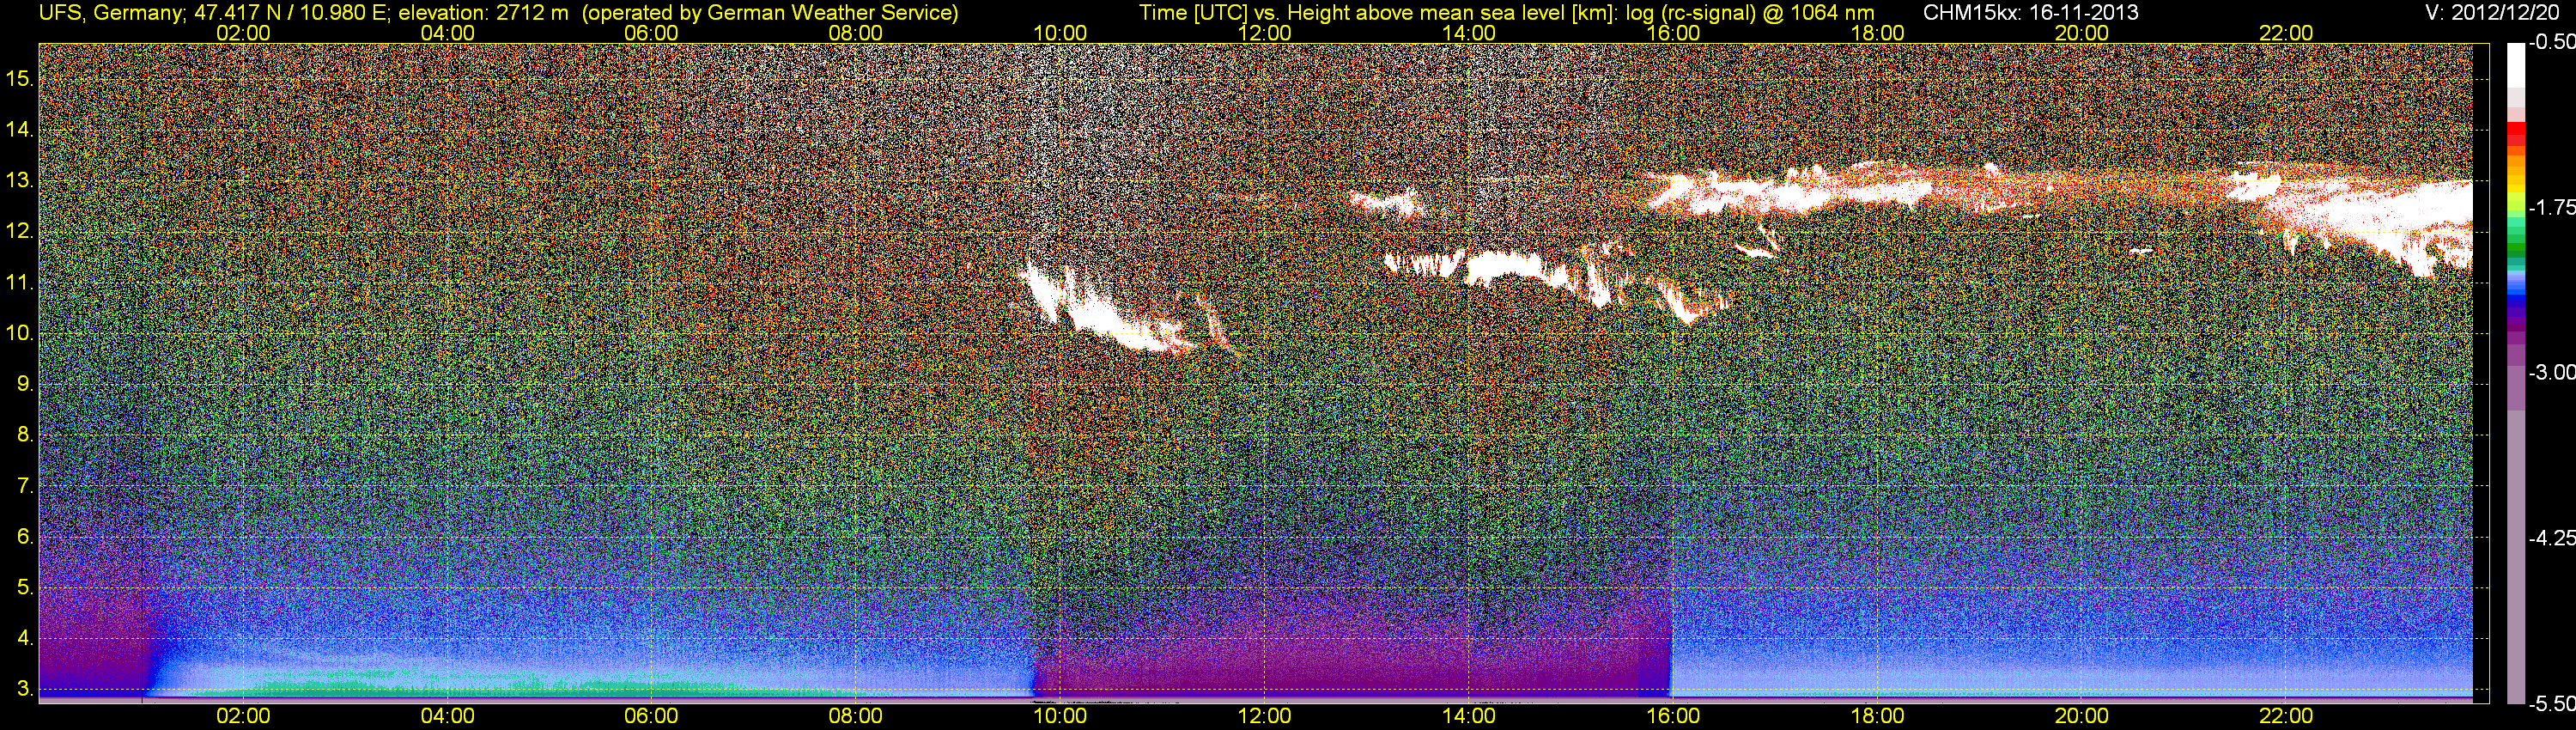Click the height axis label '7.'
The width and height of the screenshot is (2576, 730).
tap(25, 486)
